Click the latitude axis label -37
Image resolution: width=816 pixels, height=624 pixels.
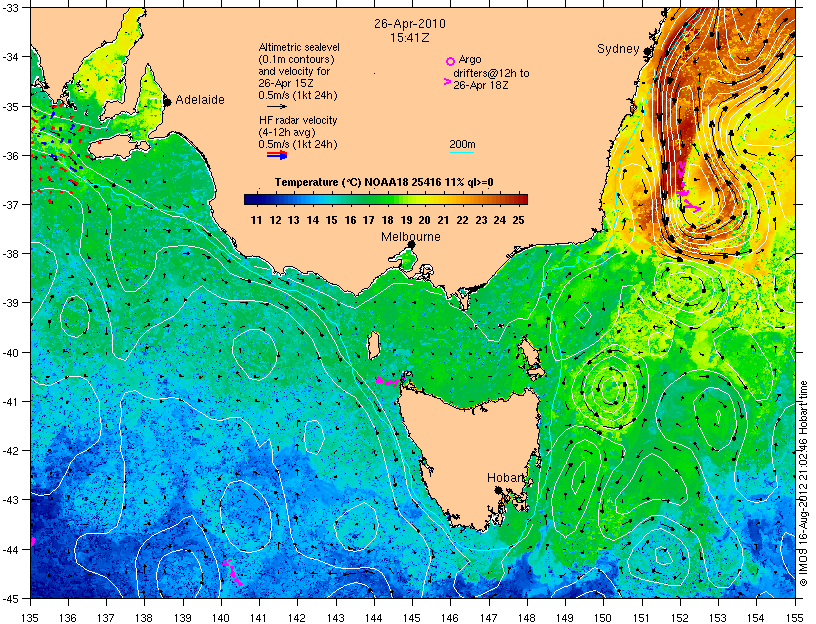coord(11,205)
